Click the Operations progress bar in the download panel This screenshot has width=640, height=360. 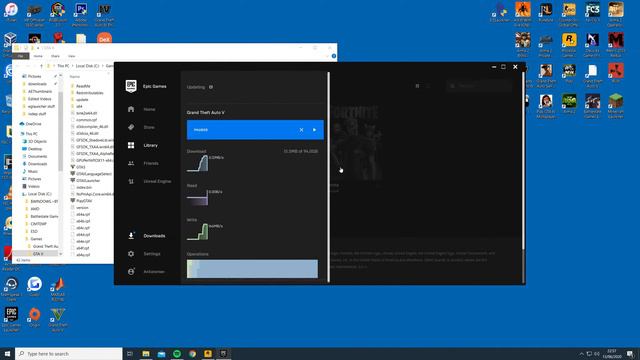click(252, 269)
